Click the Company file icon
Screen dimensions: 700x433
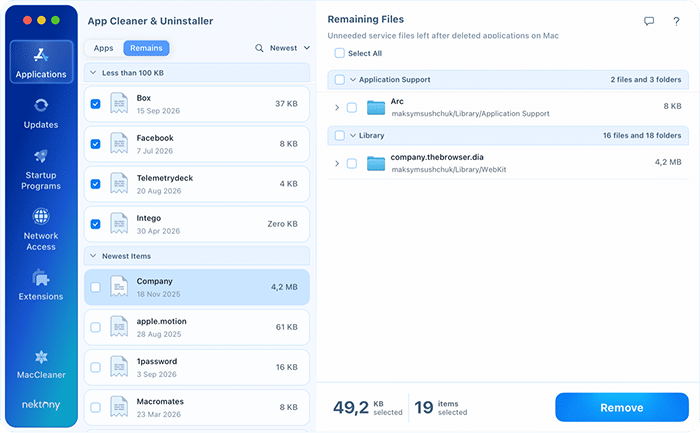click(119, 287)
